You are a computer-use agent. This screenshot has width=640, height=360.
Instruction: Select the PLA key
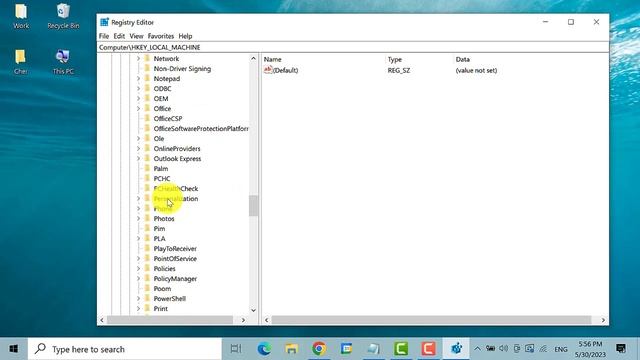tap(159, 238)
